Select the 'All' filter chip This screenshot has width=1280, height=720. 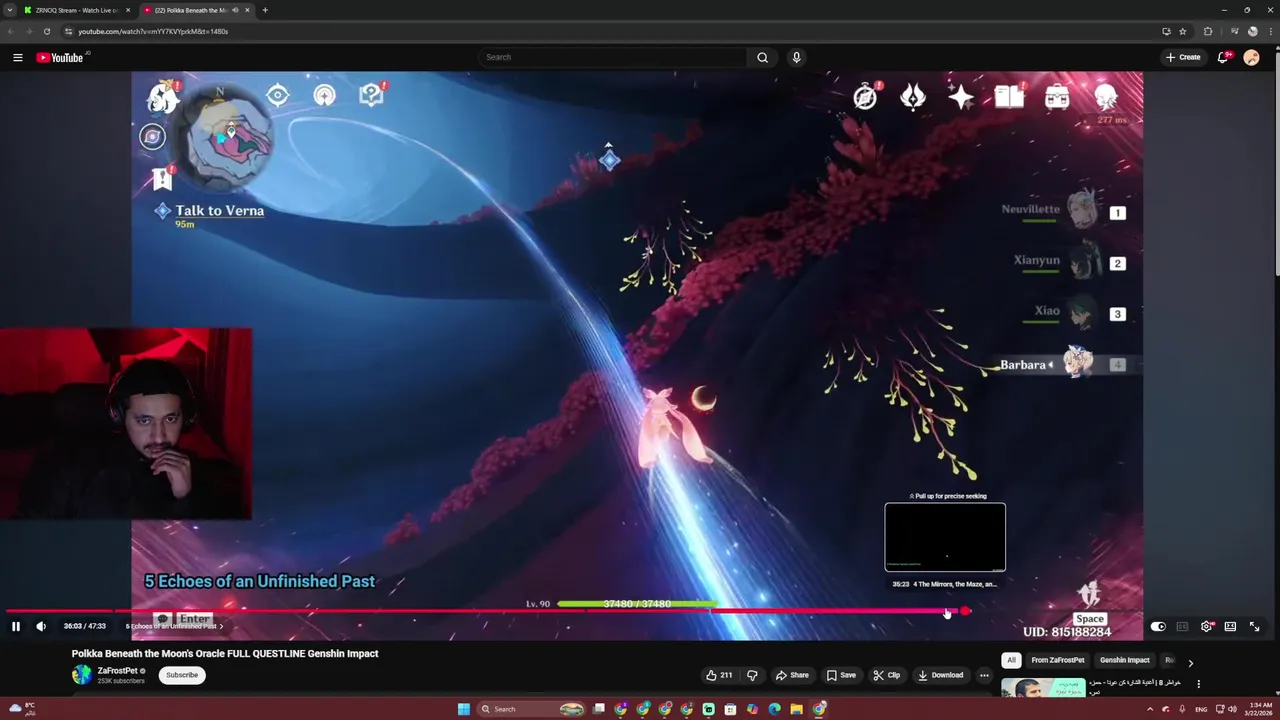tap(1011, 660)
